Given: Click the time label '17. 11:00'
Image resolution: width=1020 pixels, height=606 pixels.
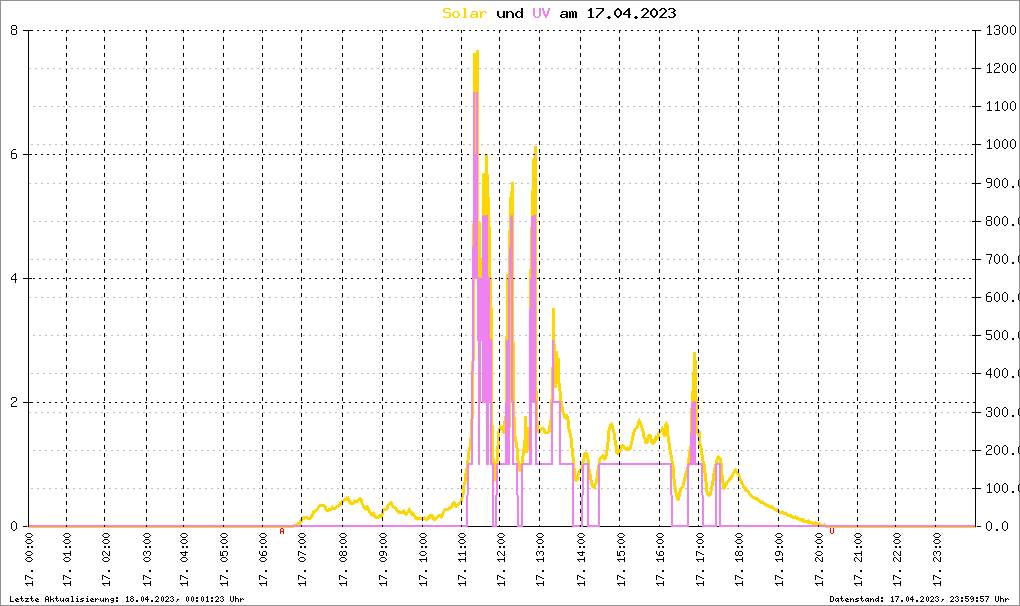Looking at the screenshot, I should (x=463, y=559).
